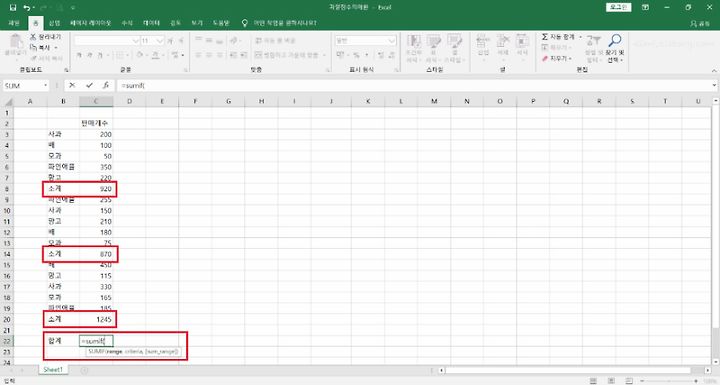
Task: Switch to the Page Layout tab
Action: 90,23
